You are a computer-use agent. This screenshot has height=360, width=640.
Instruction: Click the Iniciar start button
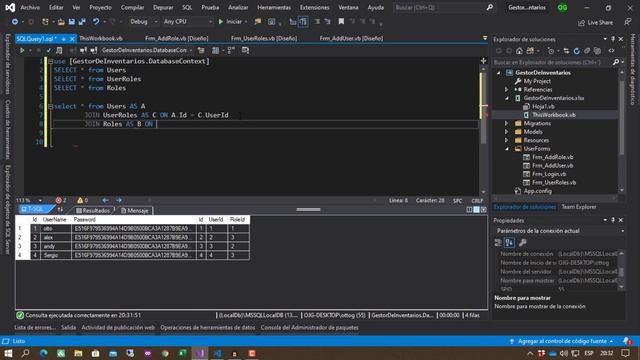point(231,22)
